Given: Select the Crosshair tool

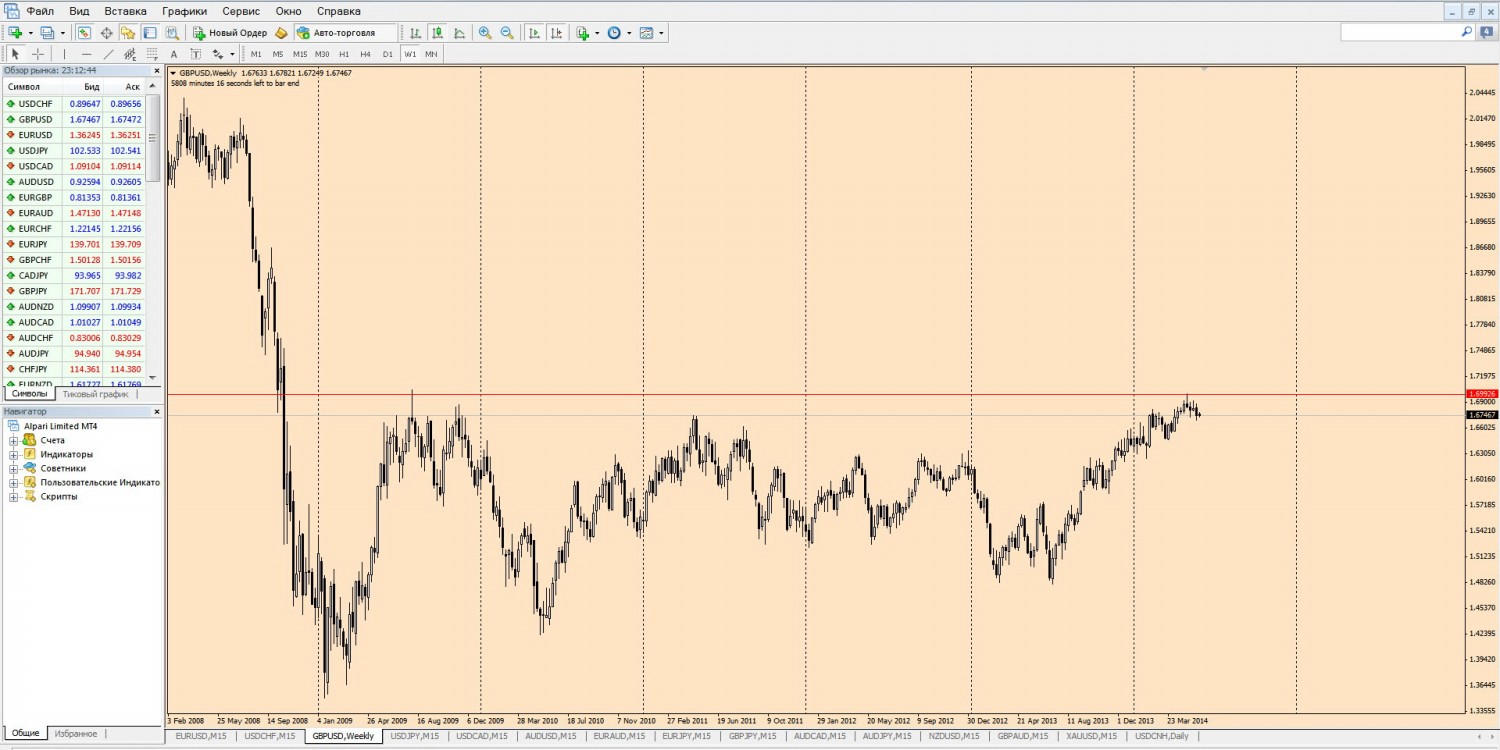Looking at the screenshot, I should pyautogui.click(x=38, y=54).
